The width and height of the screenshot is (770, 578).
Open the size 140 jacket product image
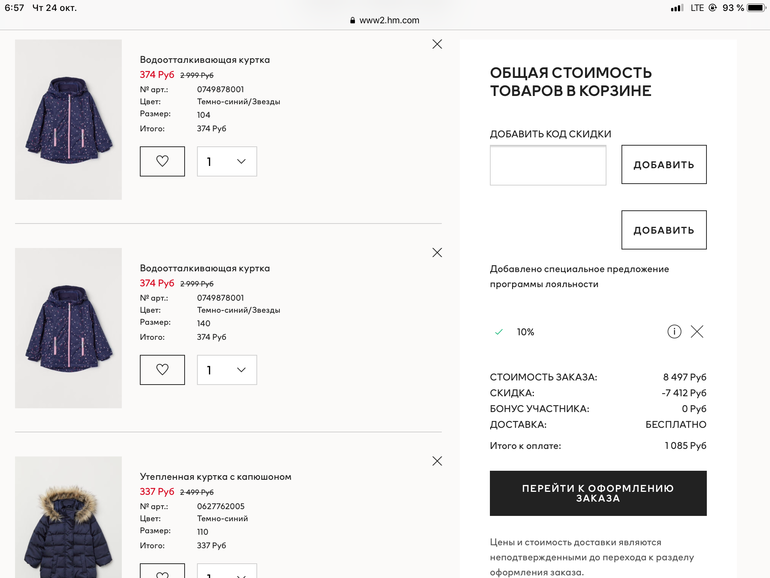(68, 328)
